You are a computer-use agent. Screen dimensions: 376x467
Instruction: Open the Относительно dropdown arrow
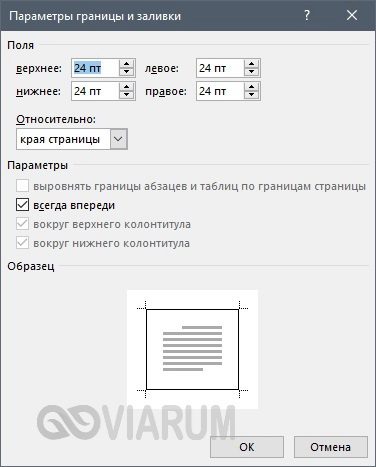[x=118, y=139]
